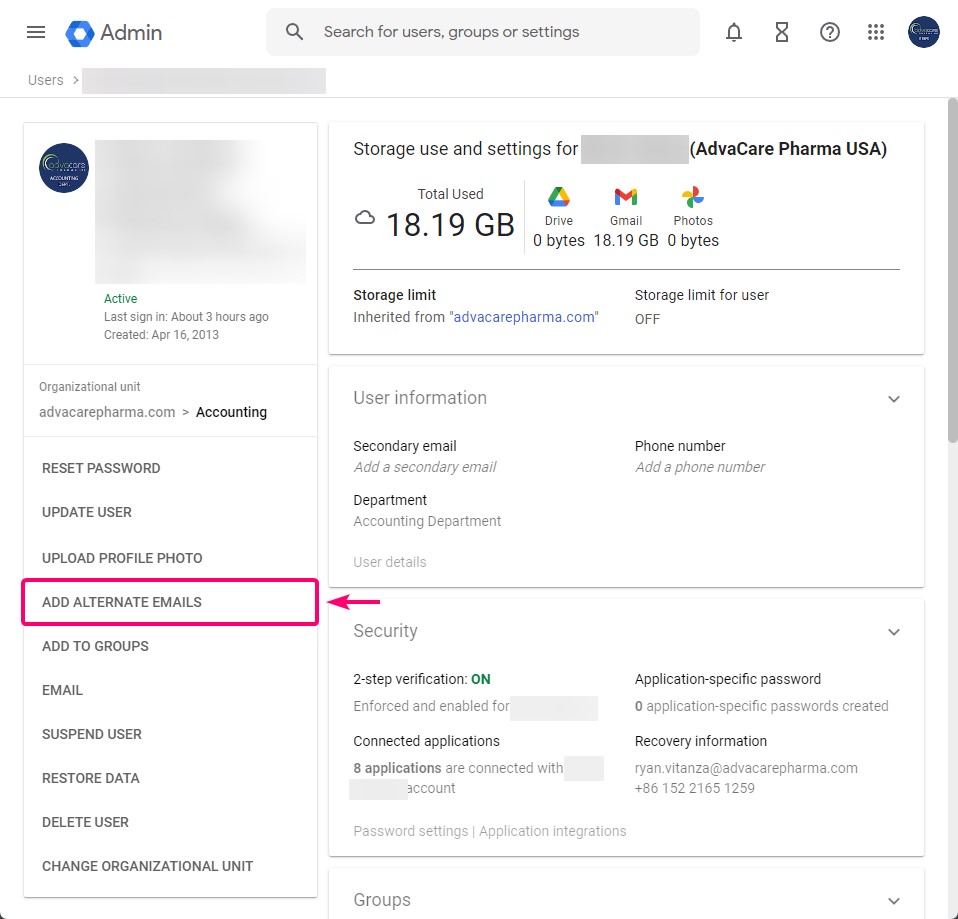Collapse the Security section chevron
The height and width of the screenshot is (919, 958).
(893, 632)
